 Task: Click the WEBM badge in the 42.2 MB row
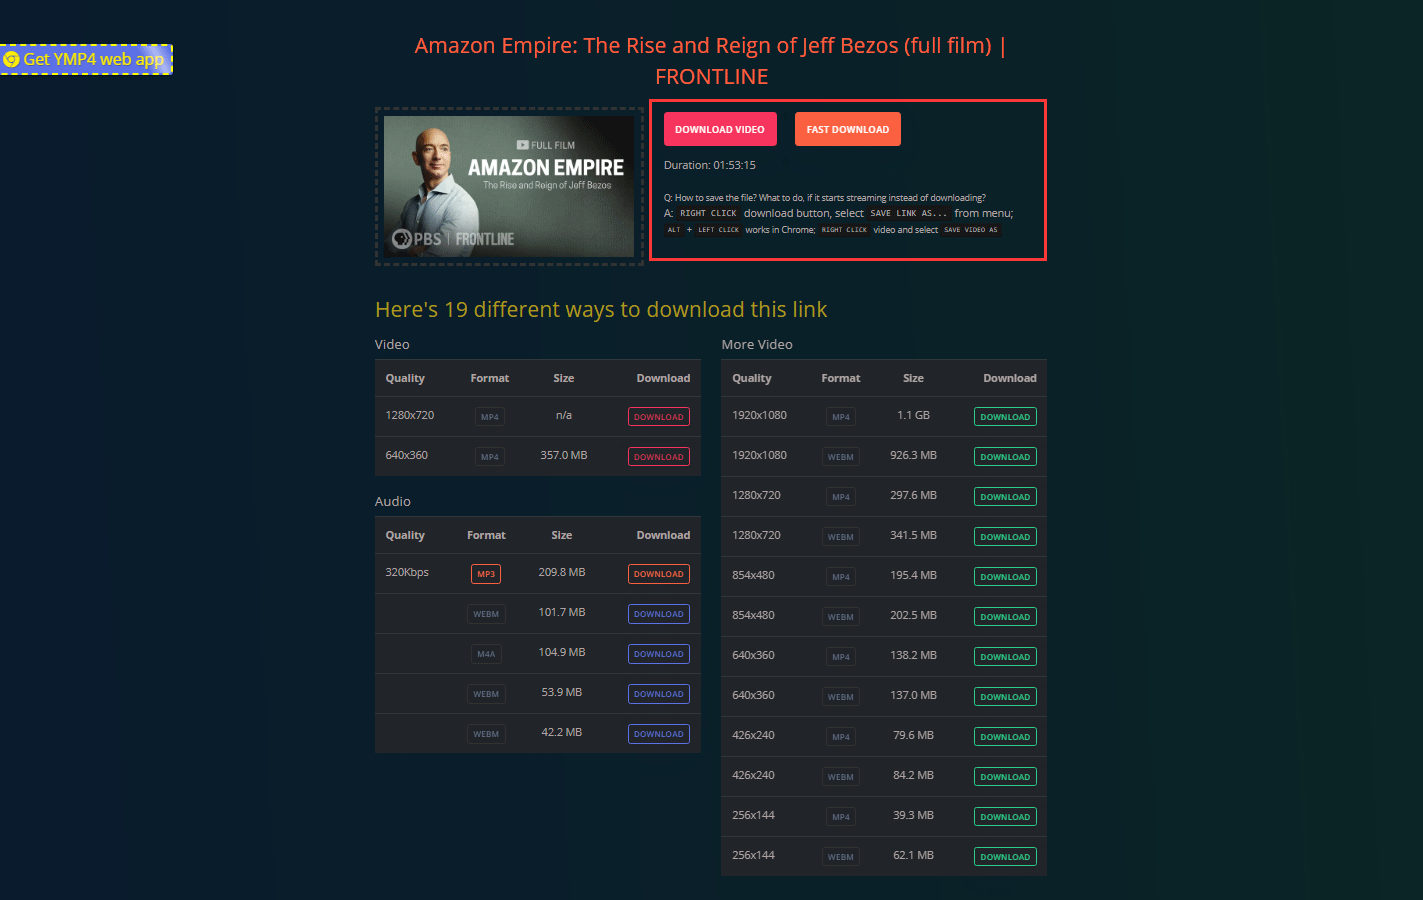[x=486, y=734]
